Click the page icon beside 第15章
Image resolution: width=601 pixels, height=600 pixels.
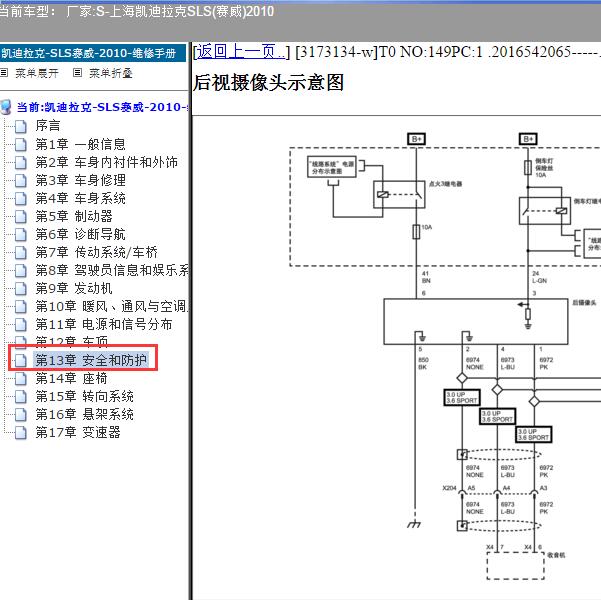pyautogui.click(x=21, y=397)
